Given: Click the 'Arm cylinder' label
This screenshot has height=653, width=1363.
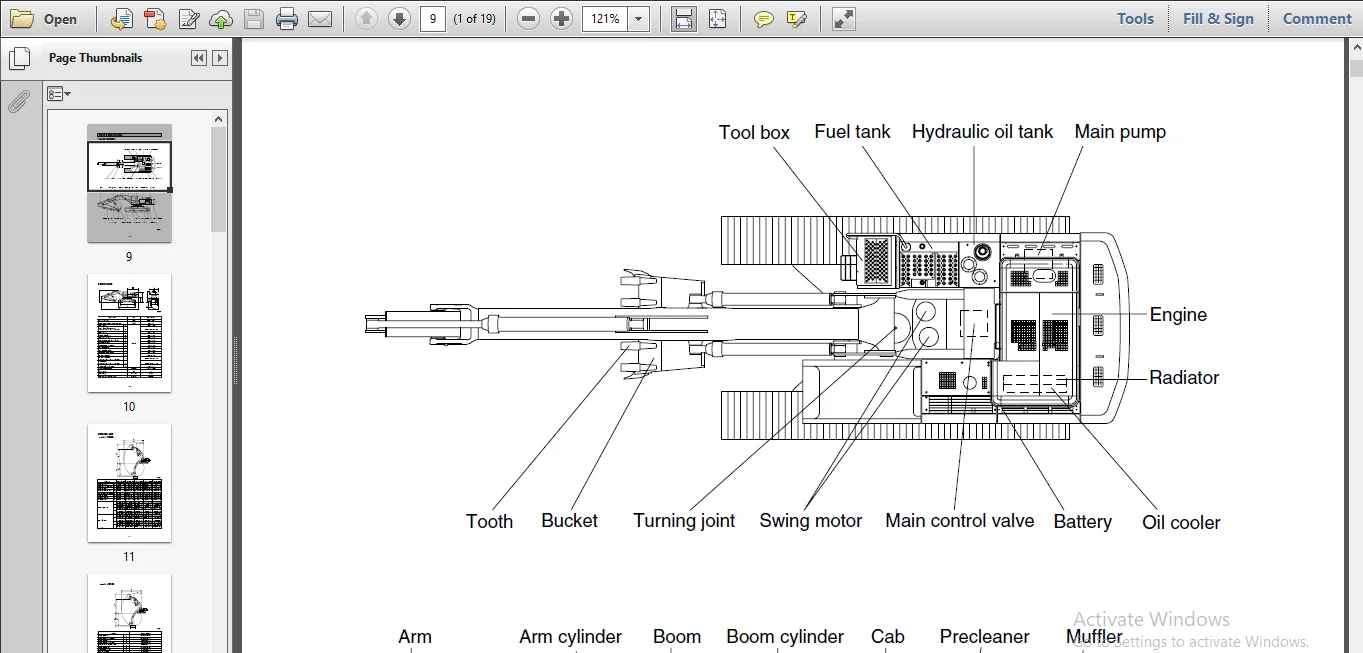Looking at the screenshot, I should point(570,637).
